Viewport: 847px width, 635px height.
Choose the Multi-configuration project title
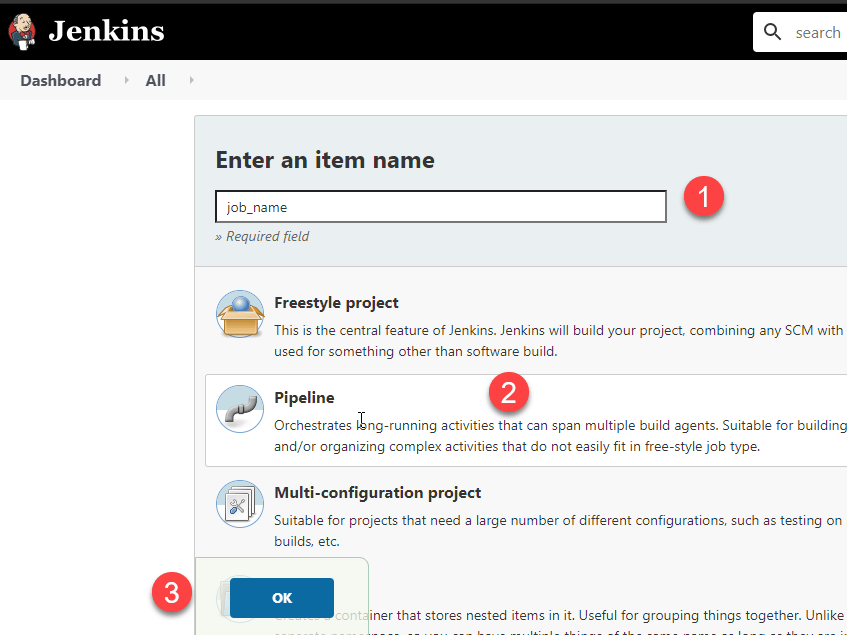pos(378,493)
